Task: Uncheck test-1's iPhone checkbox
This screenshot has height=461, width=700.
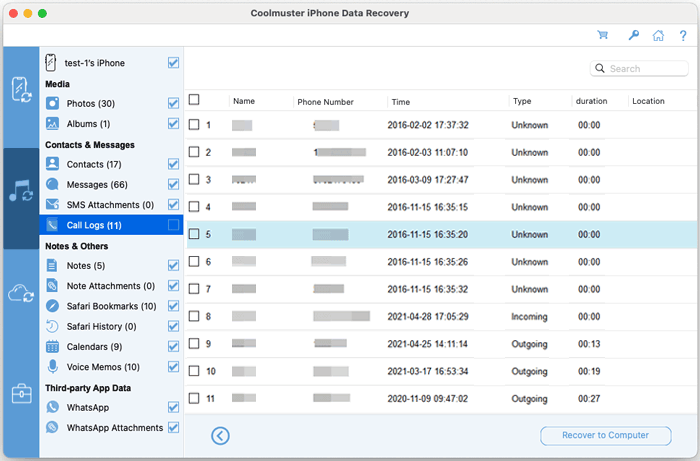Action: click(173, 63)
